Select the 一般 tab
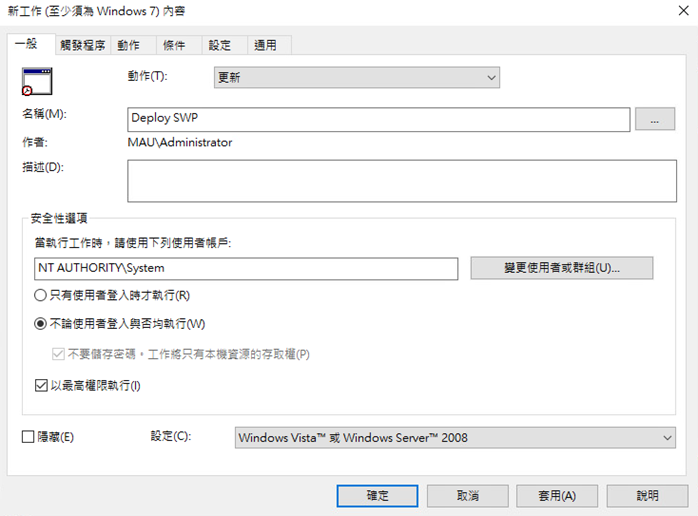Screen dimensions: 698x516 click(31, 44)
